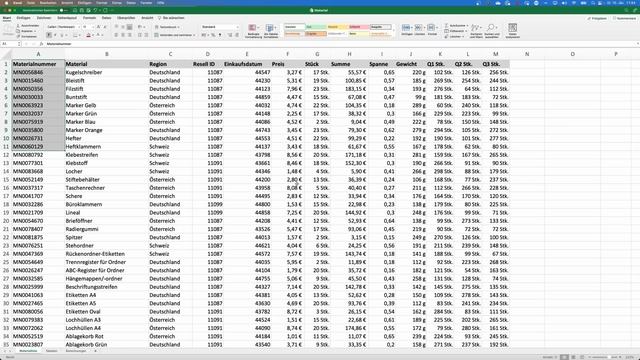Click the Einfügen paste clipboard icon
The image size is (640, 360).
click(x=8, y=29)
